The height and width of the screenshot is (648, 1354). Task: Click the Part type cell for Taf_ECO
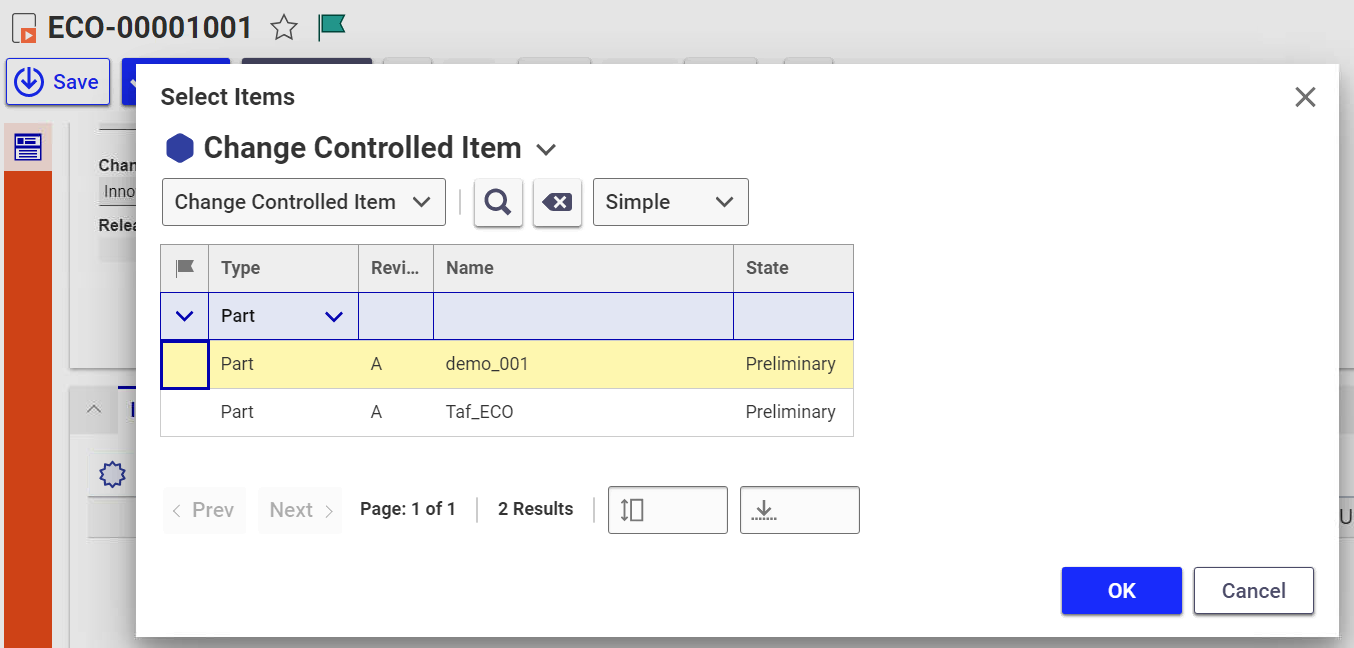coord(284,412)
